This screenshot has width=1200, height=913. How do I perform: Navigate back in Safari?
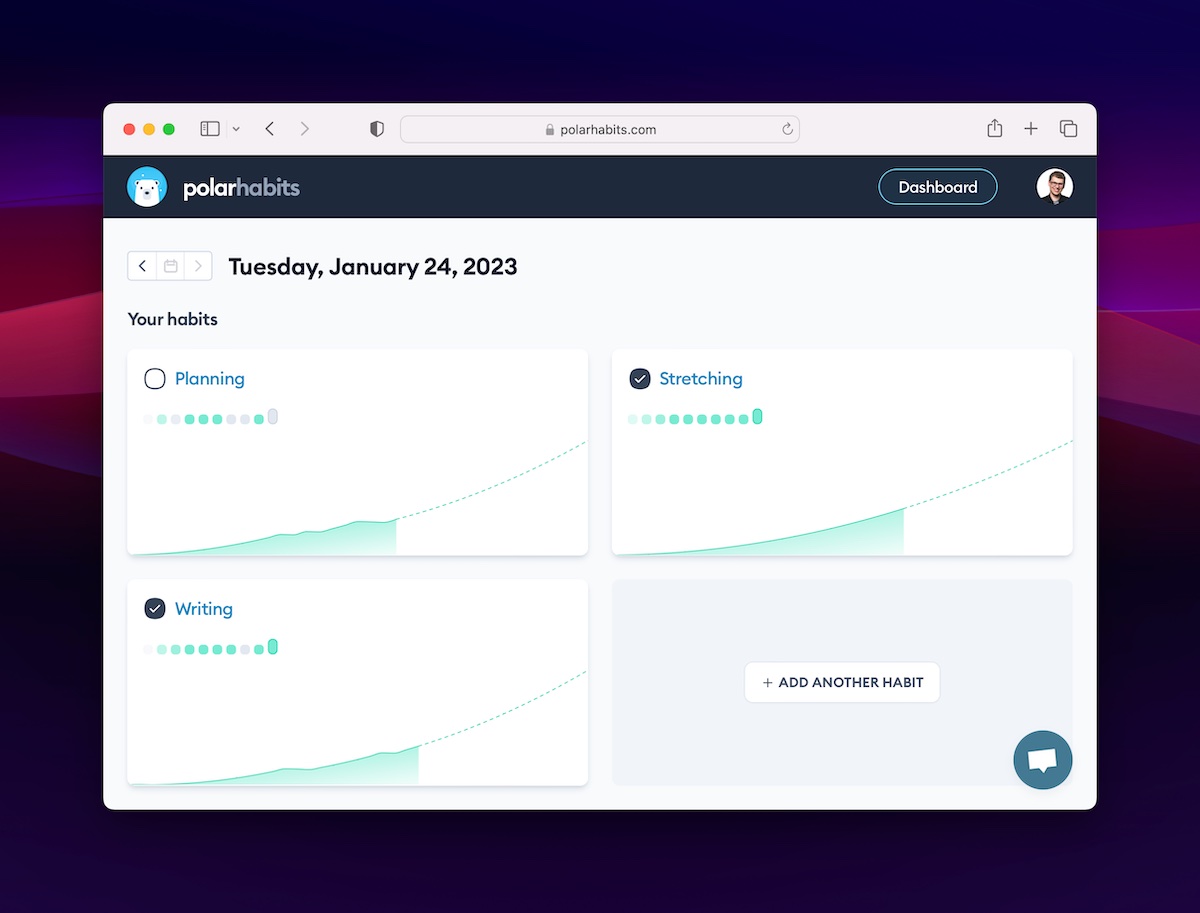point(270,129)
